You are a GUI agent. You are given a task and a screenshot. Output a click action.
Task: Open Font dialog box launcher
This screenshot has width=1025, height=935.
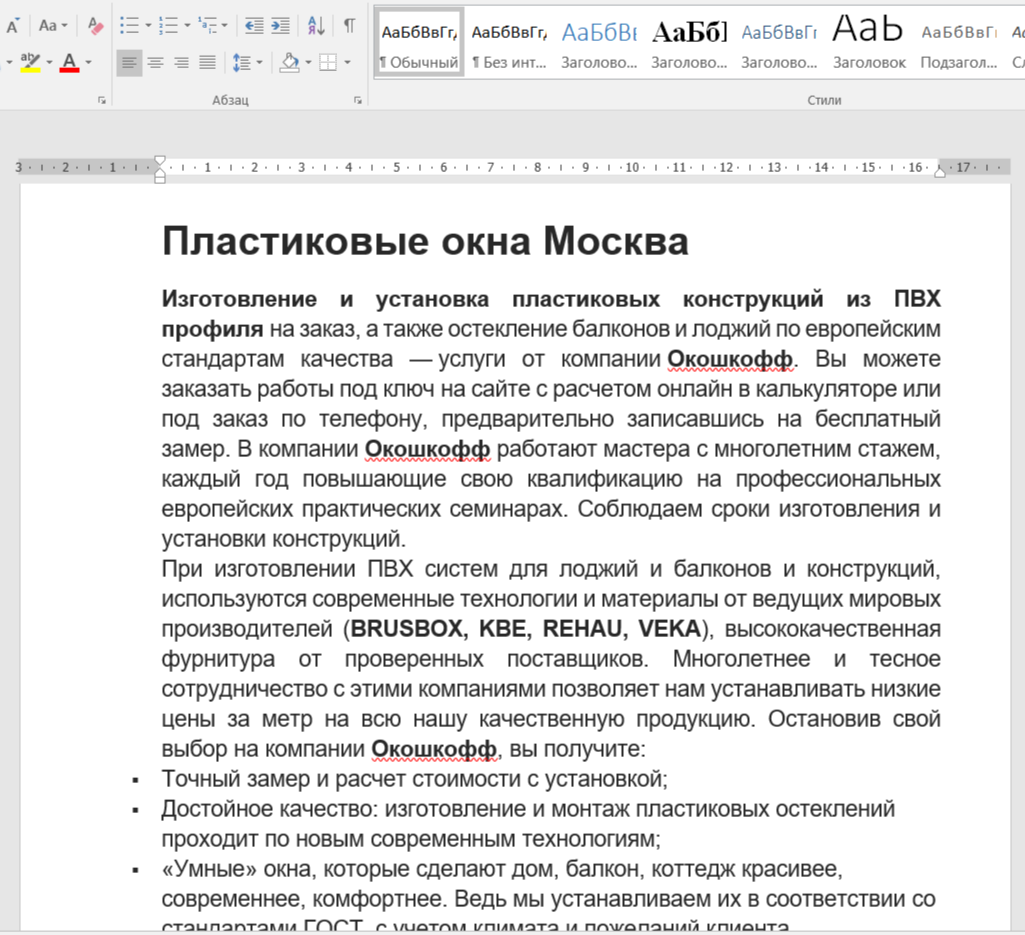point(102,100)
